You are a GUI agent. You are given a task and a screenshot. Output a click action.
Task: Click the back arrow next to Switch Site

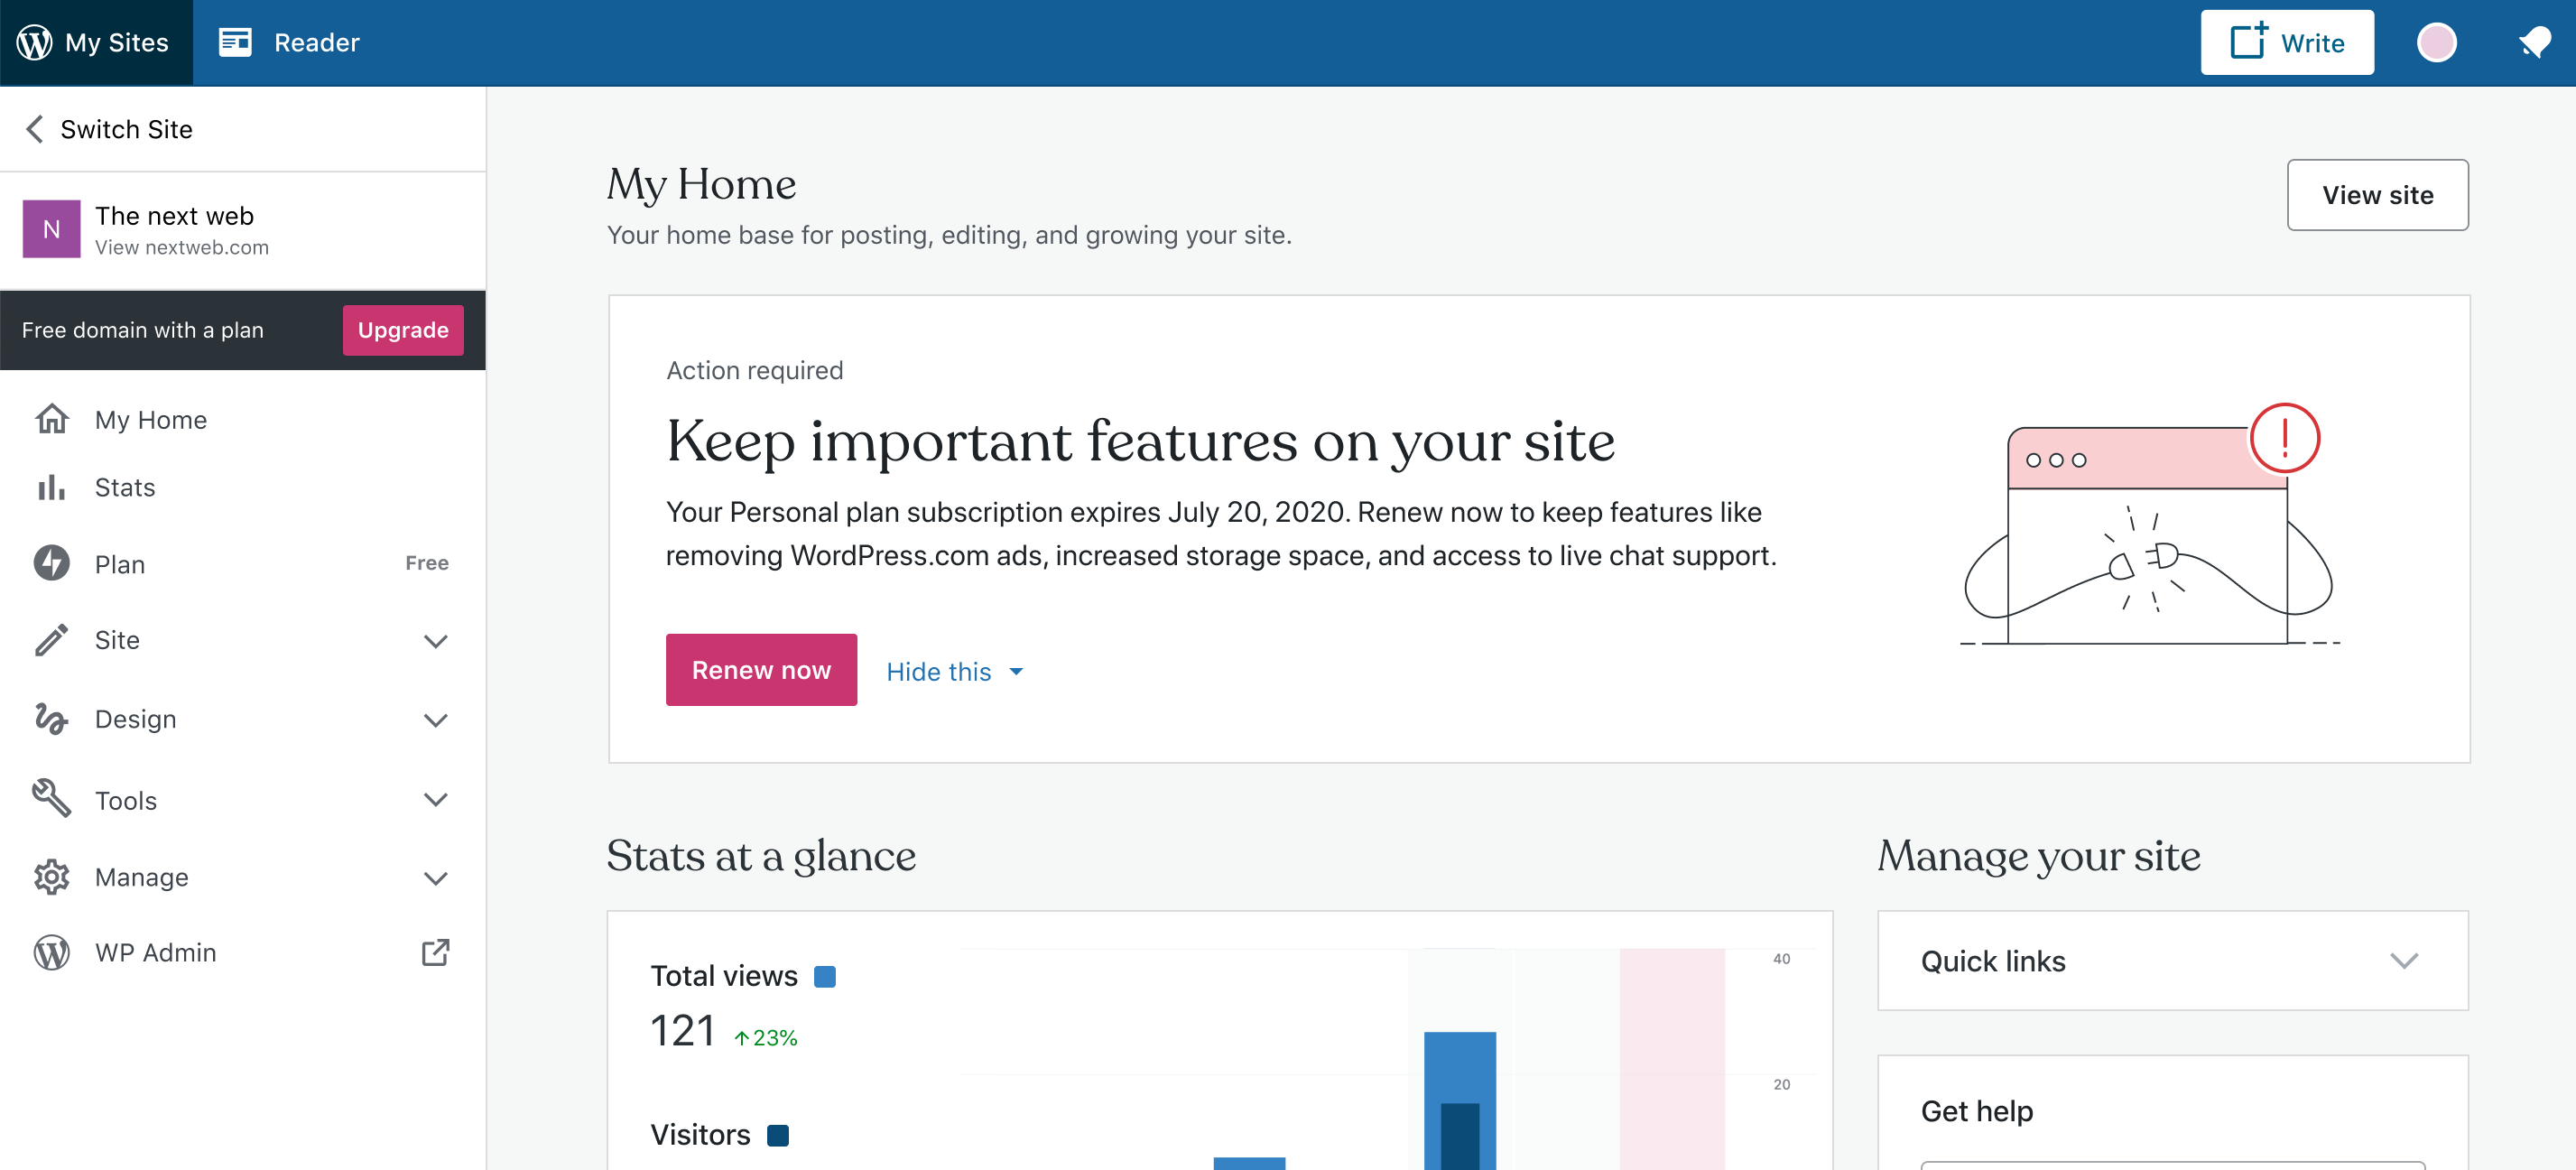pos(35,129)
